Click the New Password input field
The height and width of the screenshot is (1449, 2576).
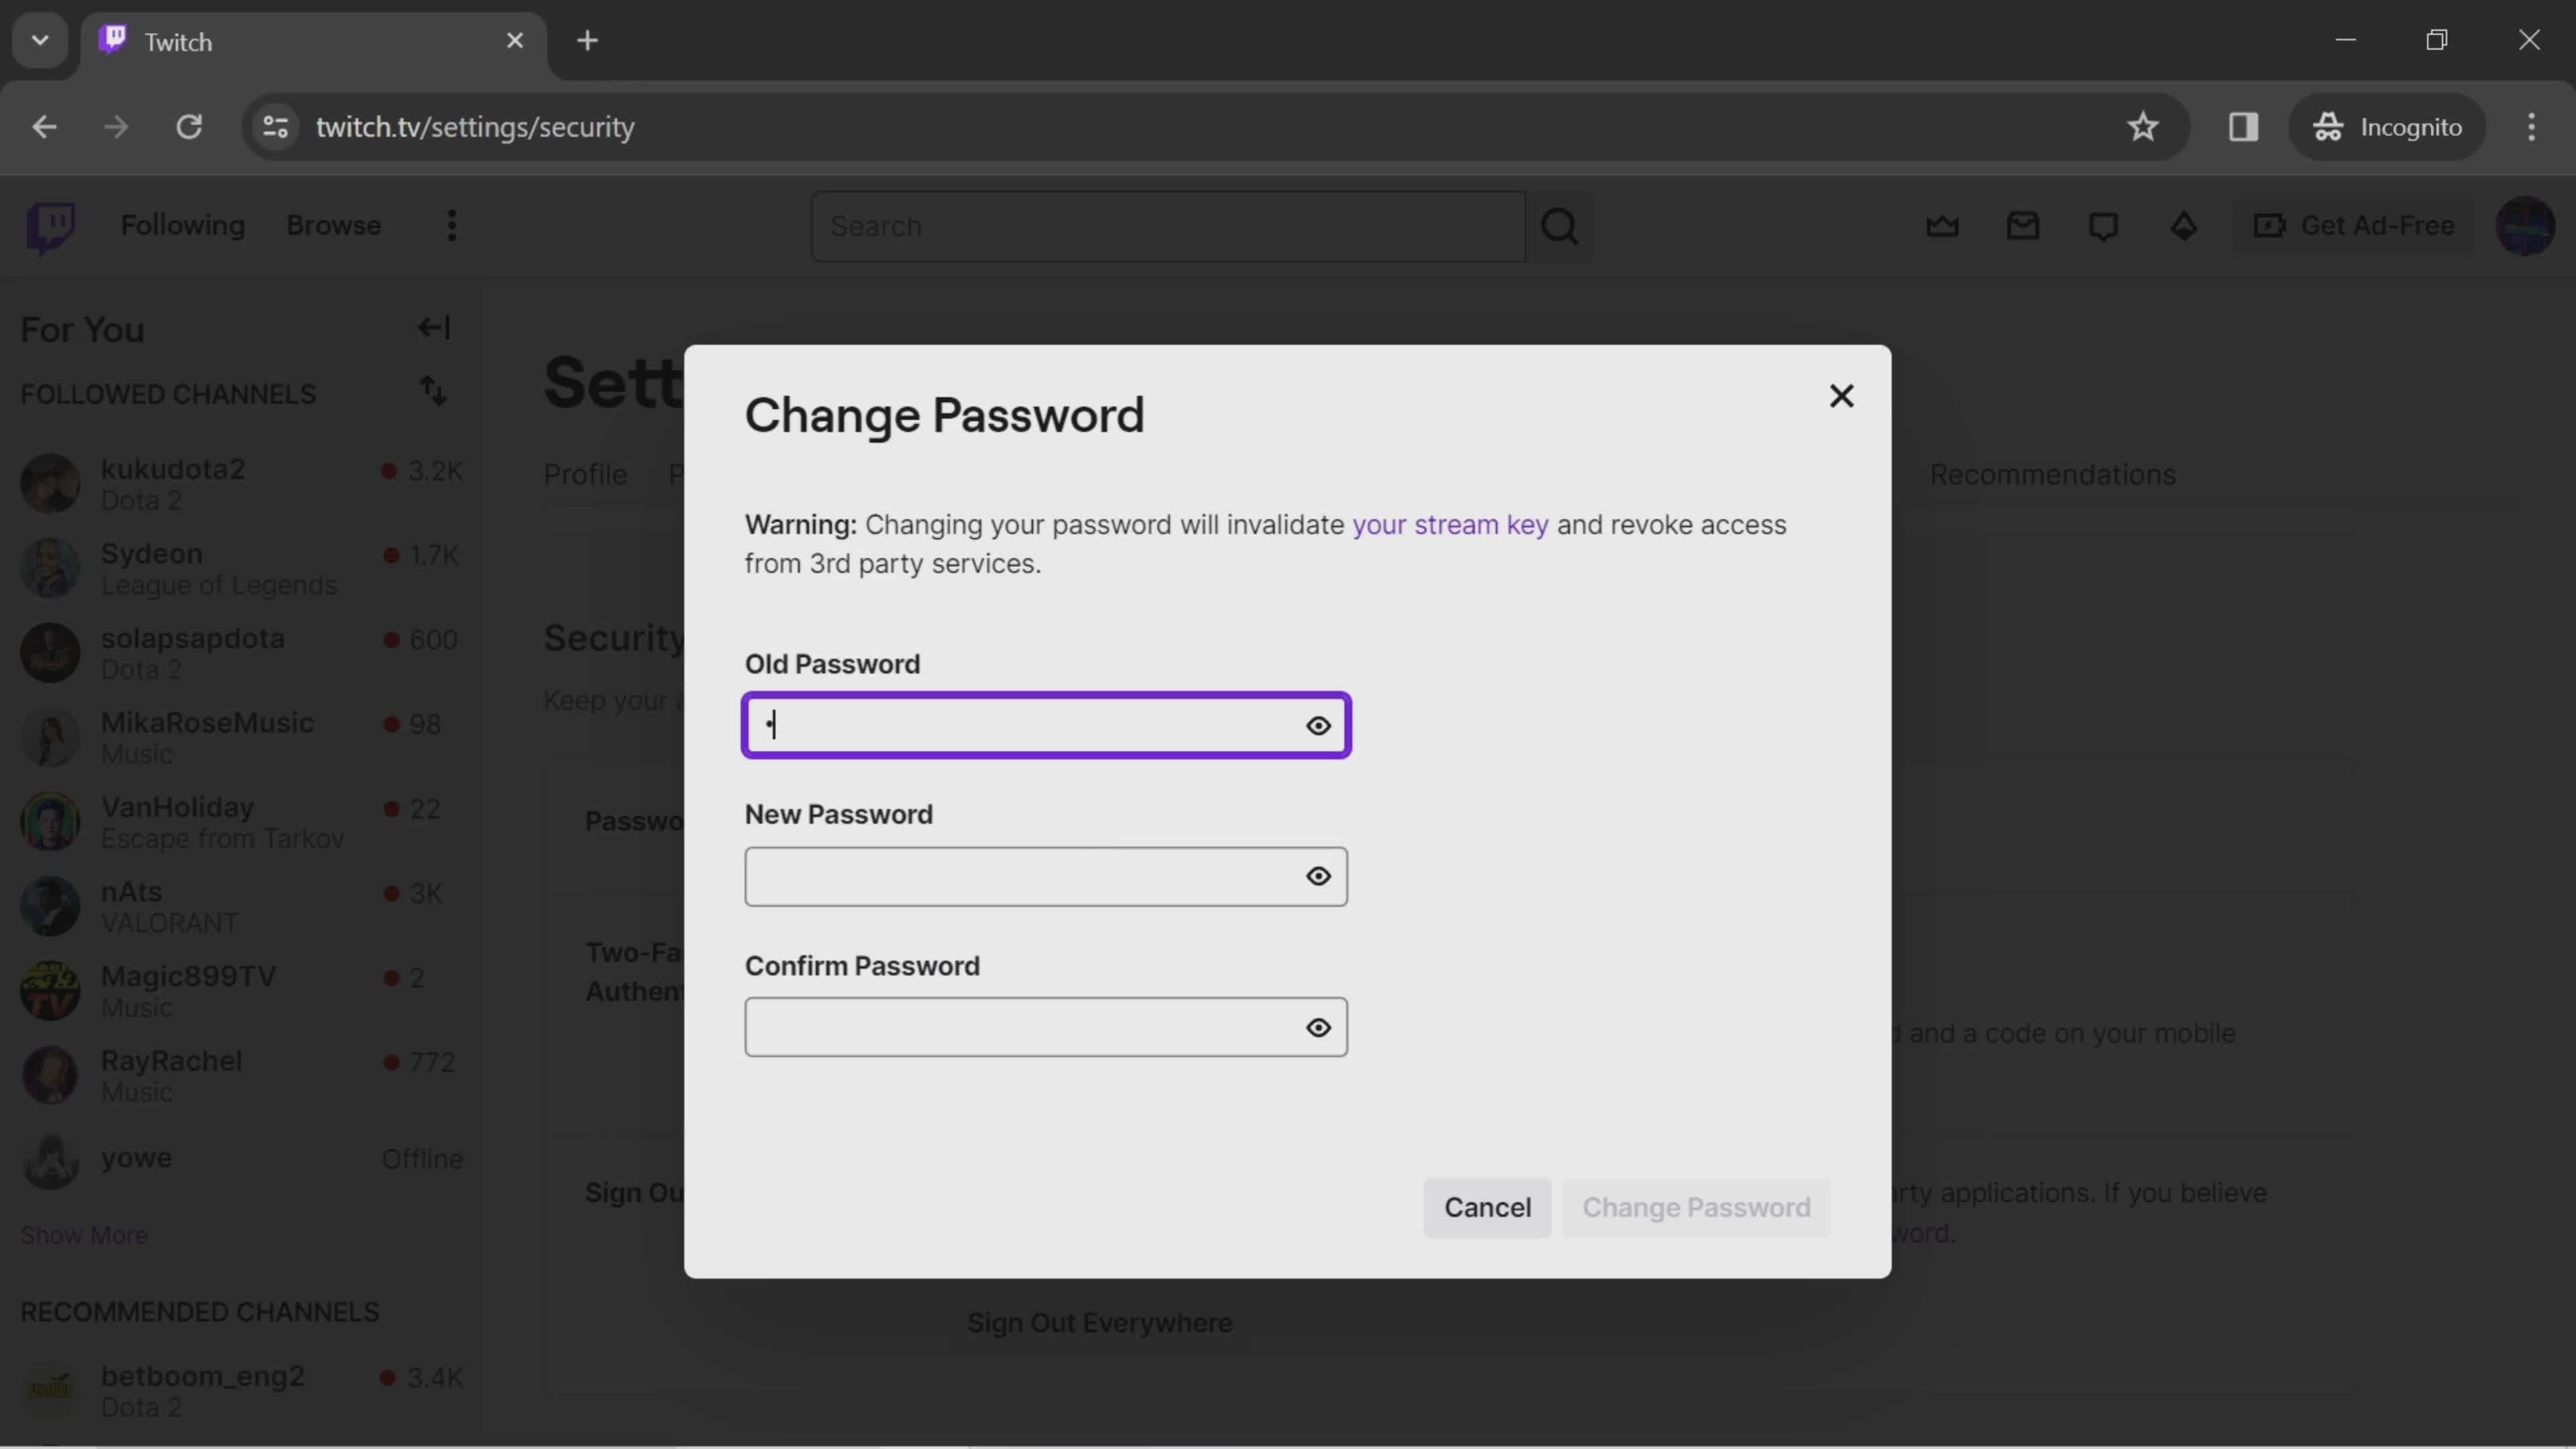coord(1046,874)
